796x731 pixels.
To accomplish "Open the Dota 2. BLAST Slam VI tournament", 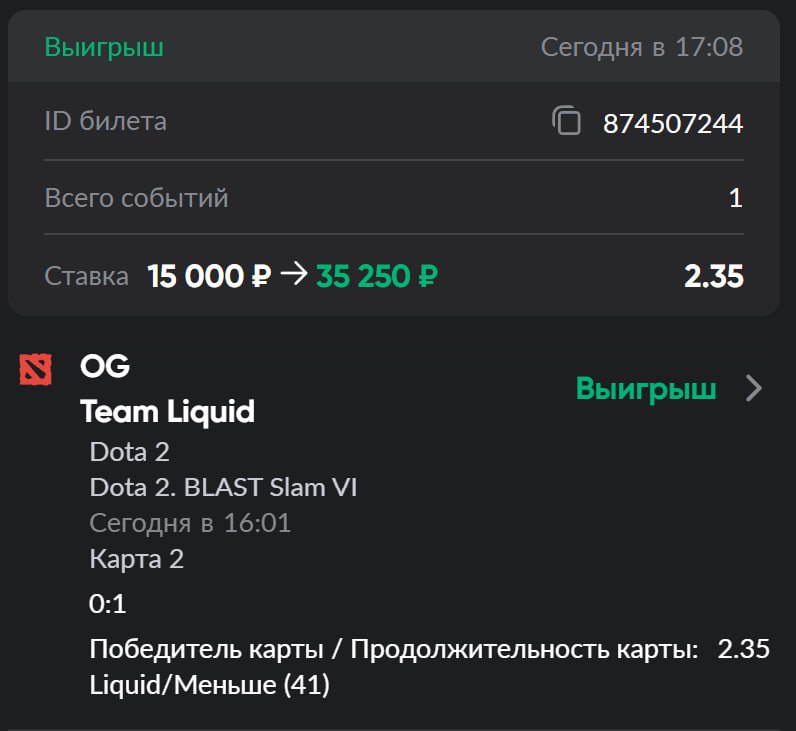I will coord(223,487).
